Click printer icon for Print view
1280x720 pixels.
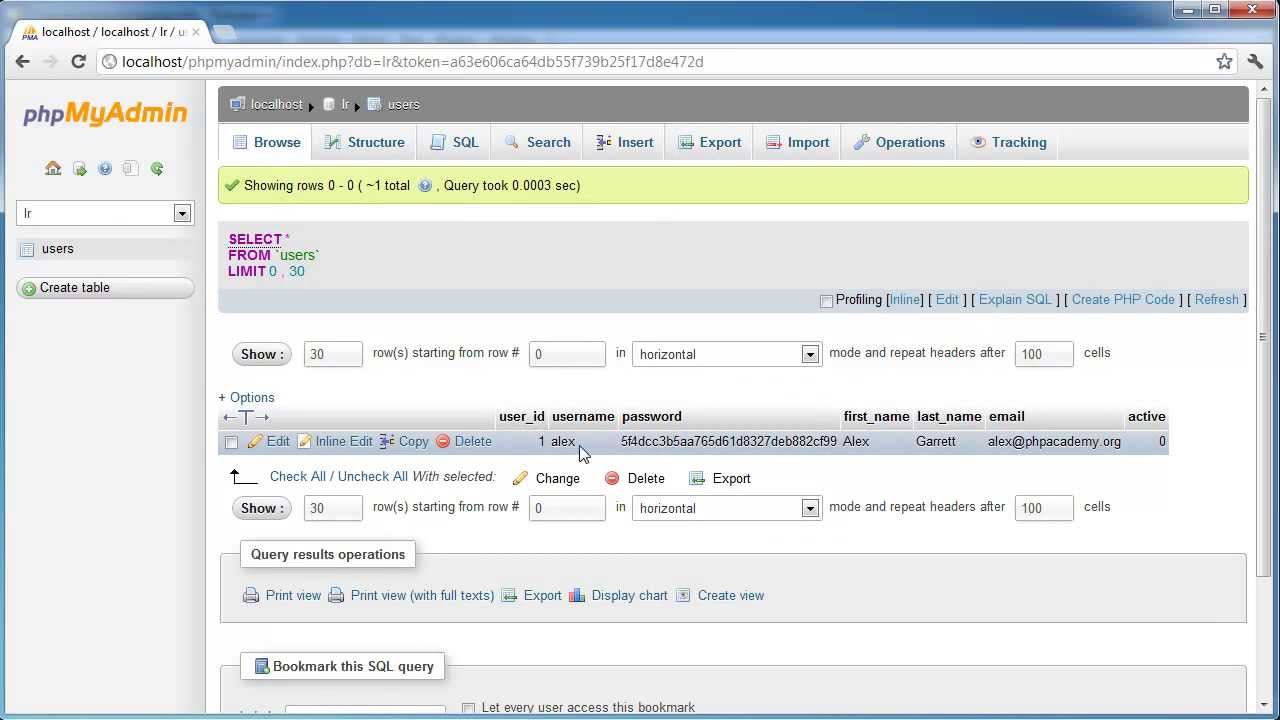[x=251, y=595]
